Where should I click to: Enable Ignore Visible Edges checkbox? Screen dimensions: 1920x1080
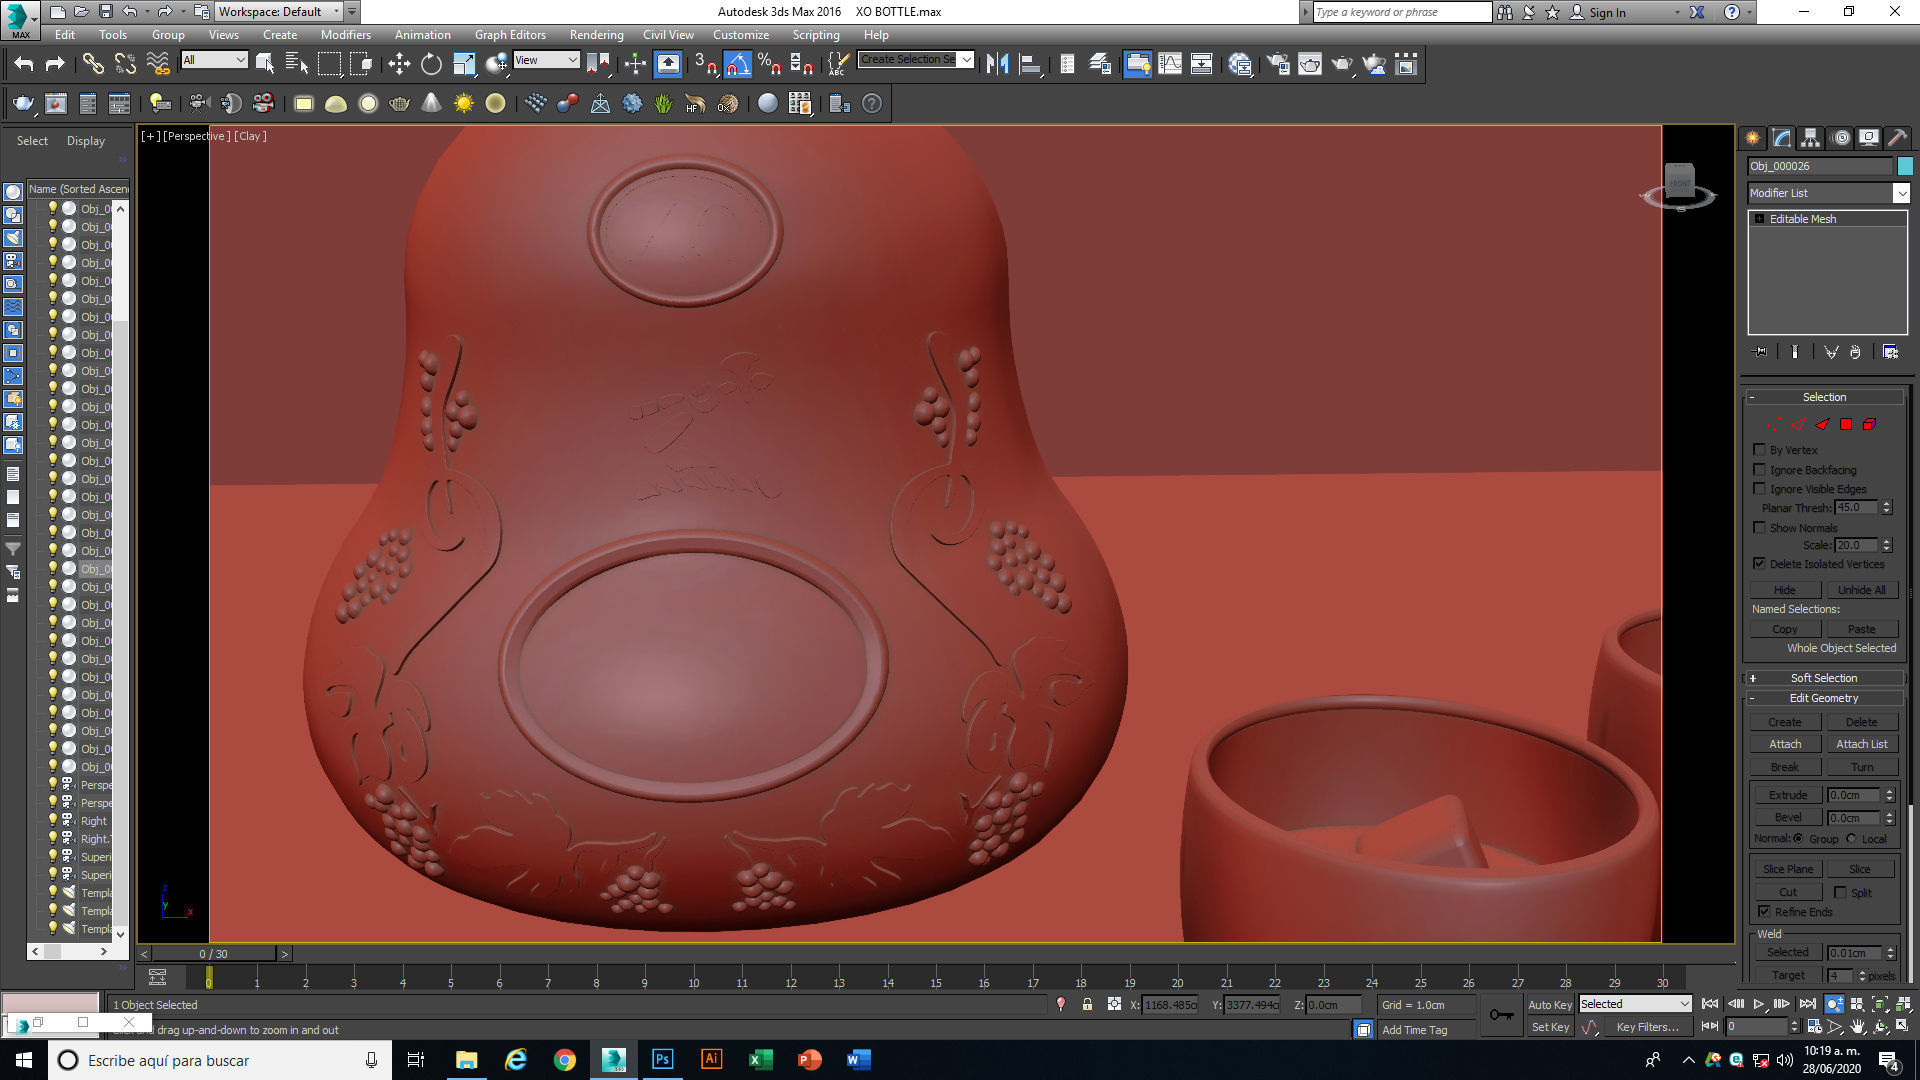[x=1760, y=488]
